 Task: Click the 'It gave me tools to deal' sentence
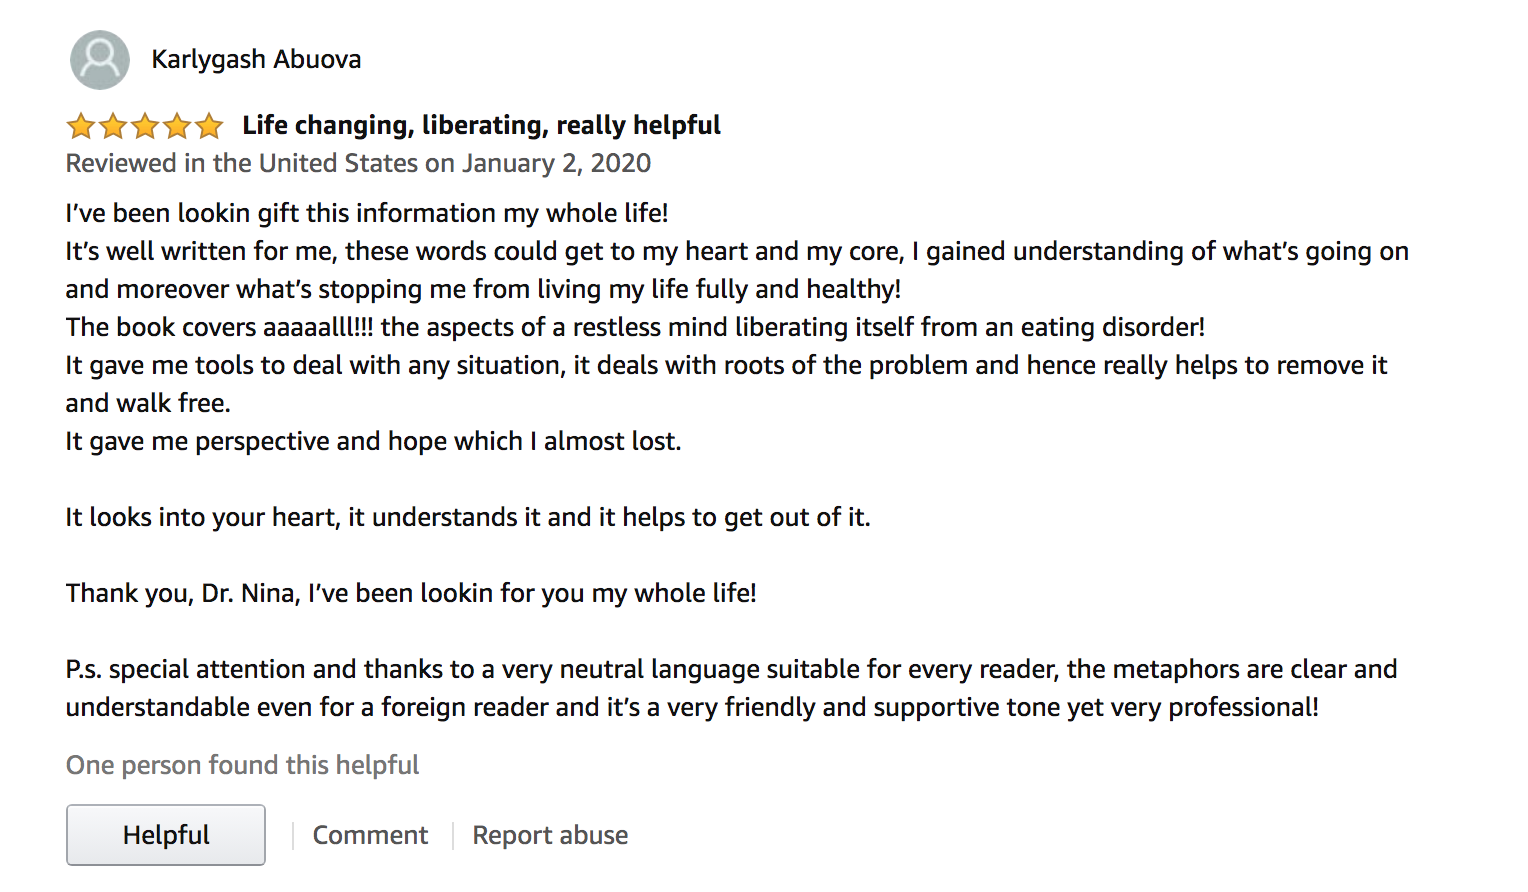tap(727, 384)
